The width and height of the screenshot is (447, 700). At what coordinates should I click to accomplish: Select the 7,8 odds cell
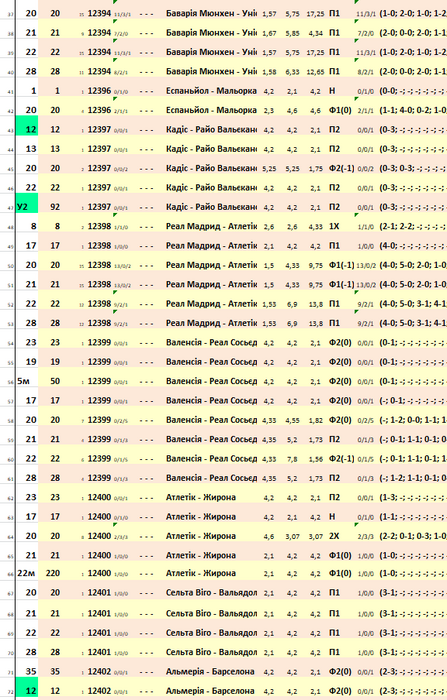click(x=292, y=459)
